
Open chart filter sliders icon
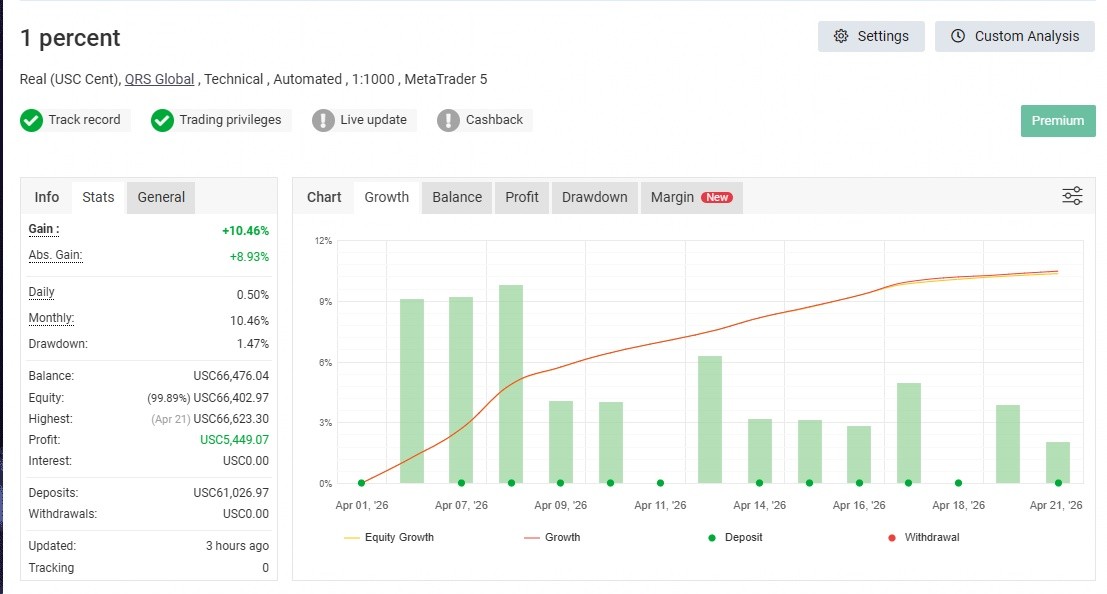1072,196
